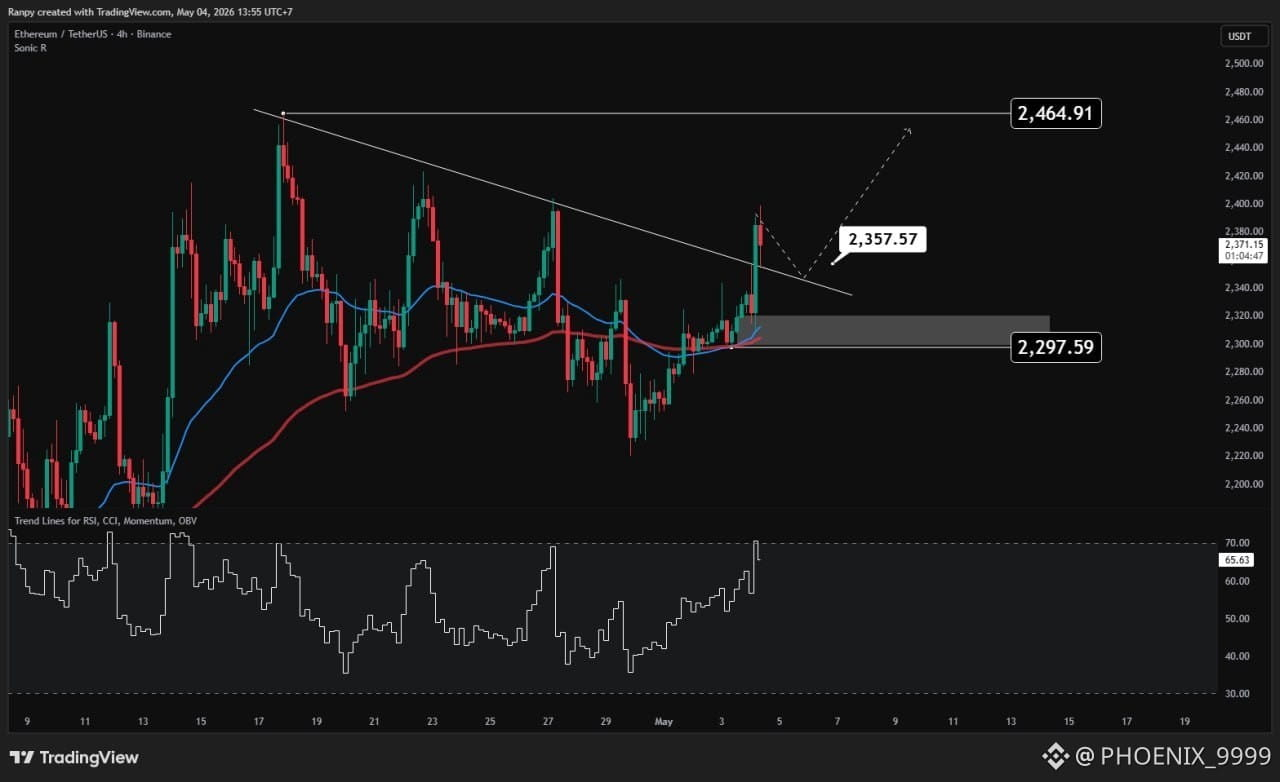Select the 2,464.91 price label
The width and height of the screenshot is (1280, 782).
(x=1056, y=114)
